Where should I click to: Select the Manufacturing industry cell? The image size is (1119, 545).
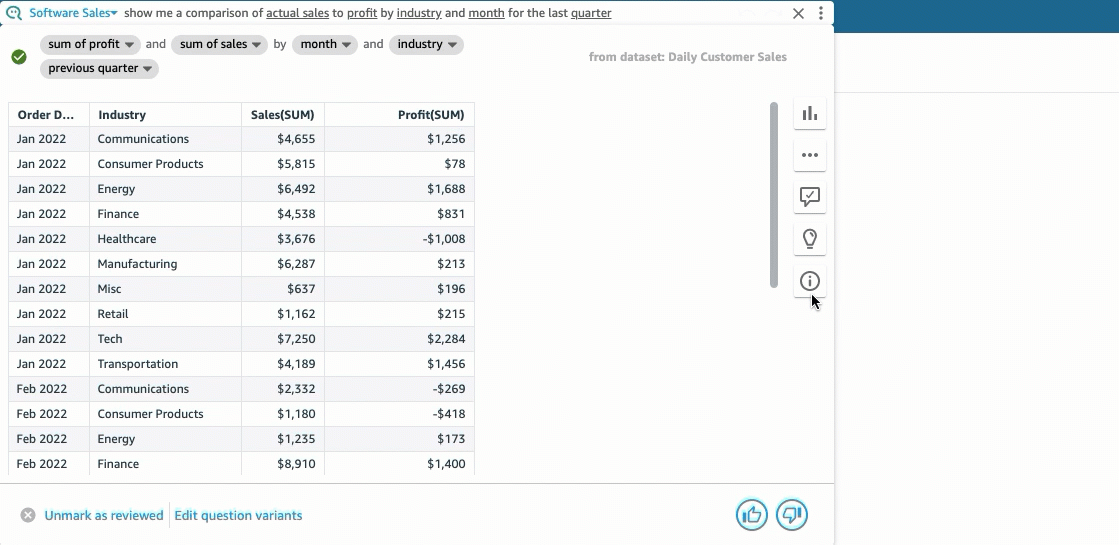(165, 264)
